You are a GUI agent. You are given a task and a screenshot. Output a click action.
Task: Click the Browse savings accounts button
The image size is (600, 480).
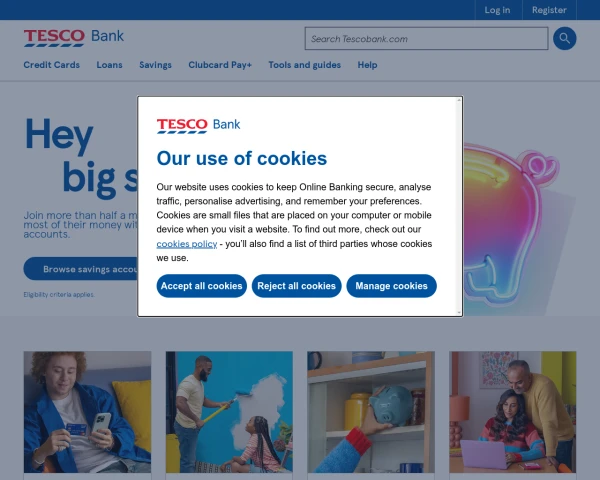pyautogui.click(x=81, y=269)
